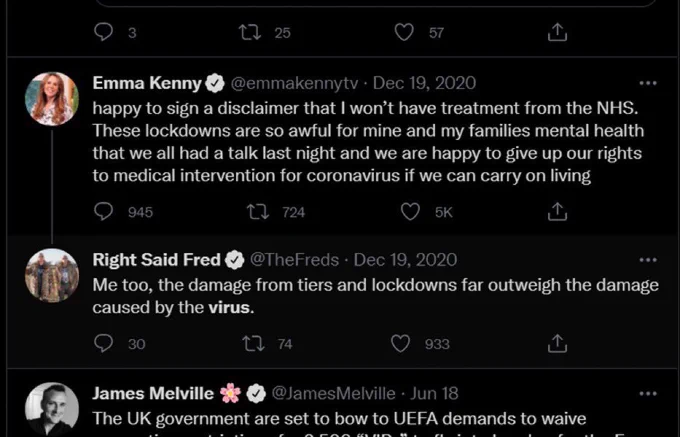
Task: Reply to Emma Kenny's tweet
Action: point(104,212)
